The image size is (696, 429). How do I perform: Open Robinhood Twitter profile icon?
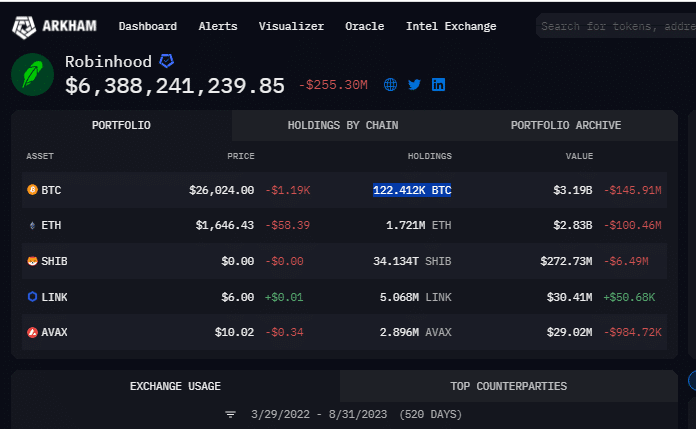414,84
